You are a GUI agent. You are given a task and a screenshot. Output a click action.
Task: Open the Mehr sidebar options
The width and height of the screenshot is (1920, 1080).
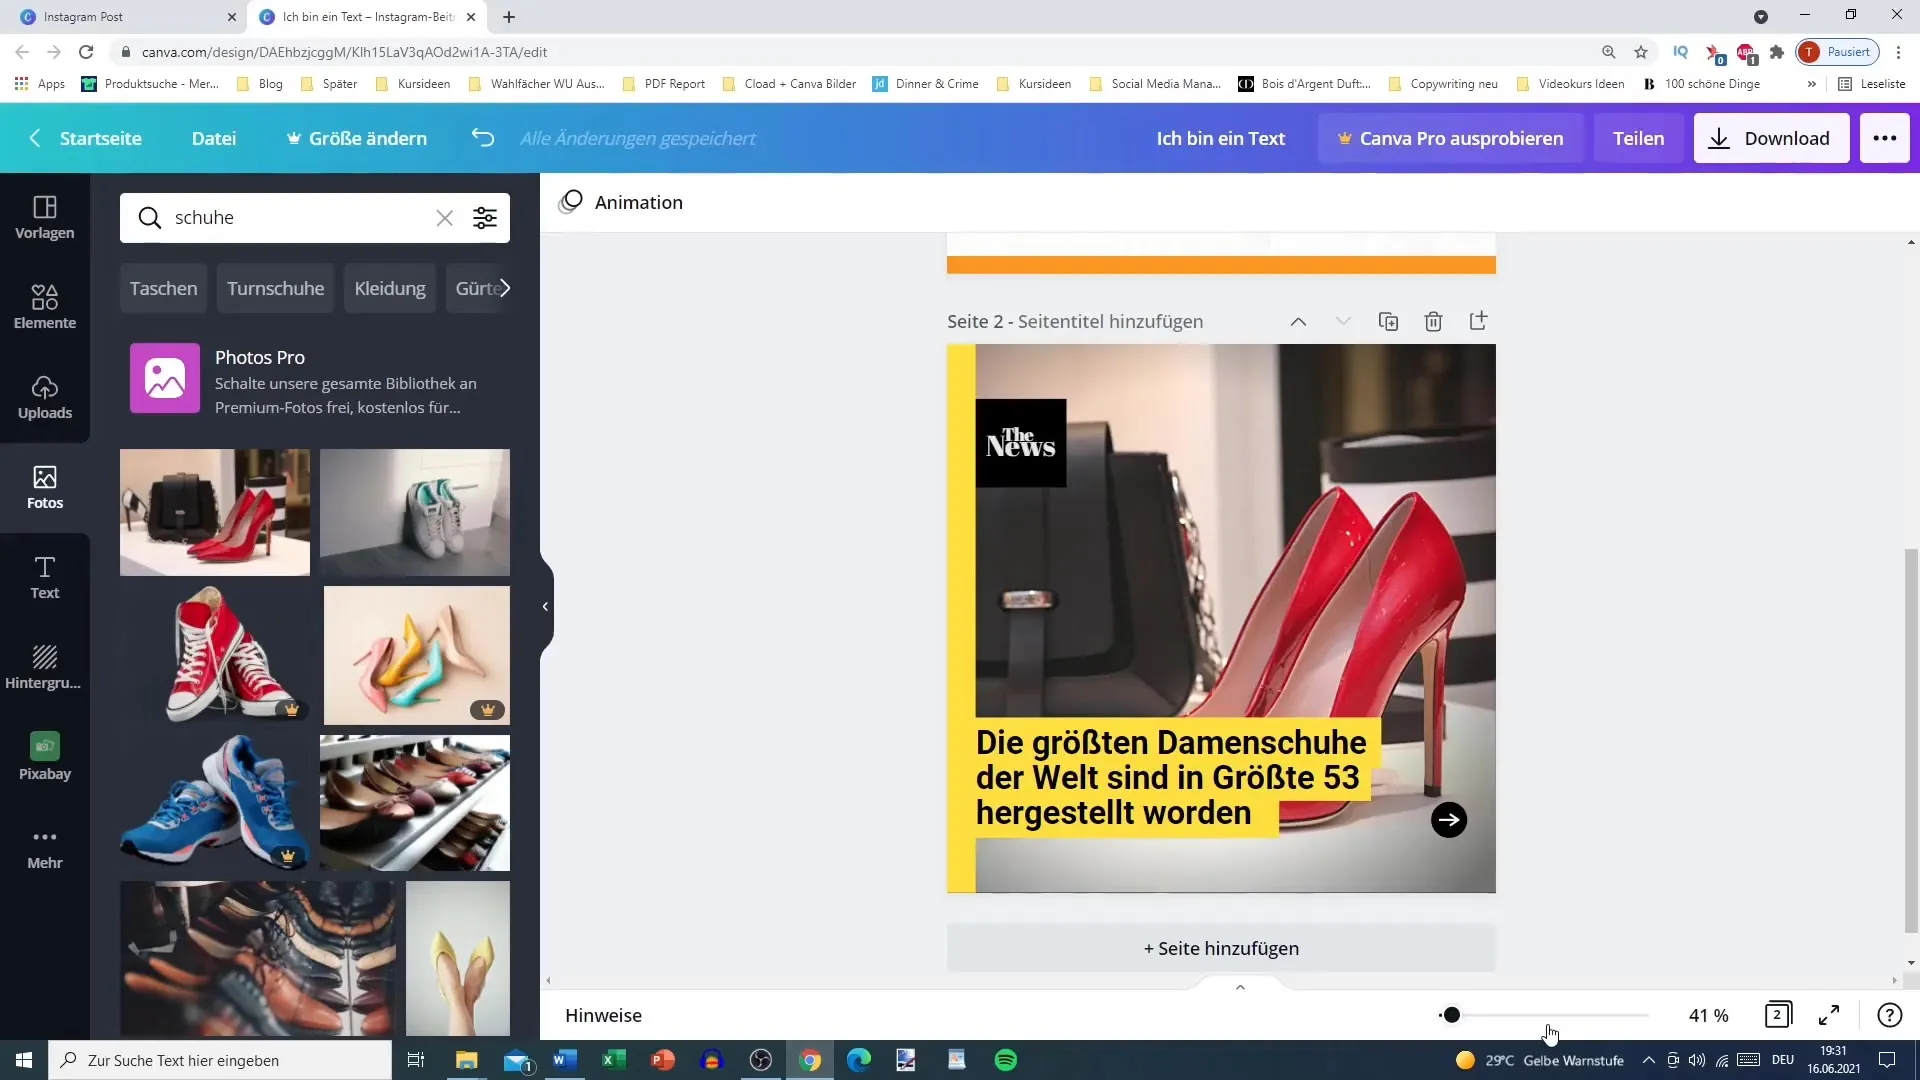click(x=45, y=847)
